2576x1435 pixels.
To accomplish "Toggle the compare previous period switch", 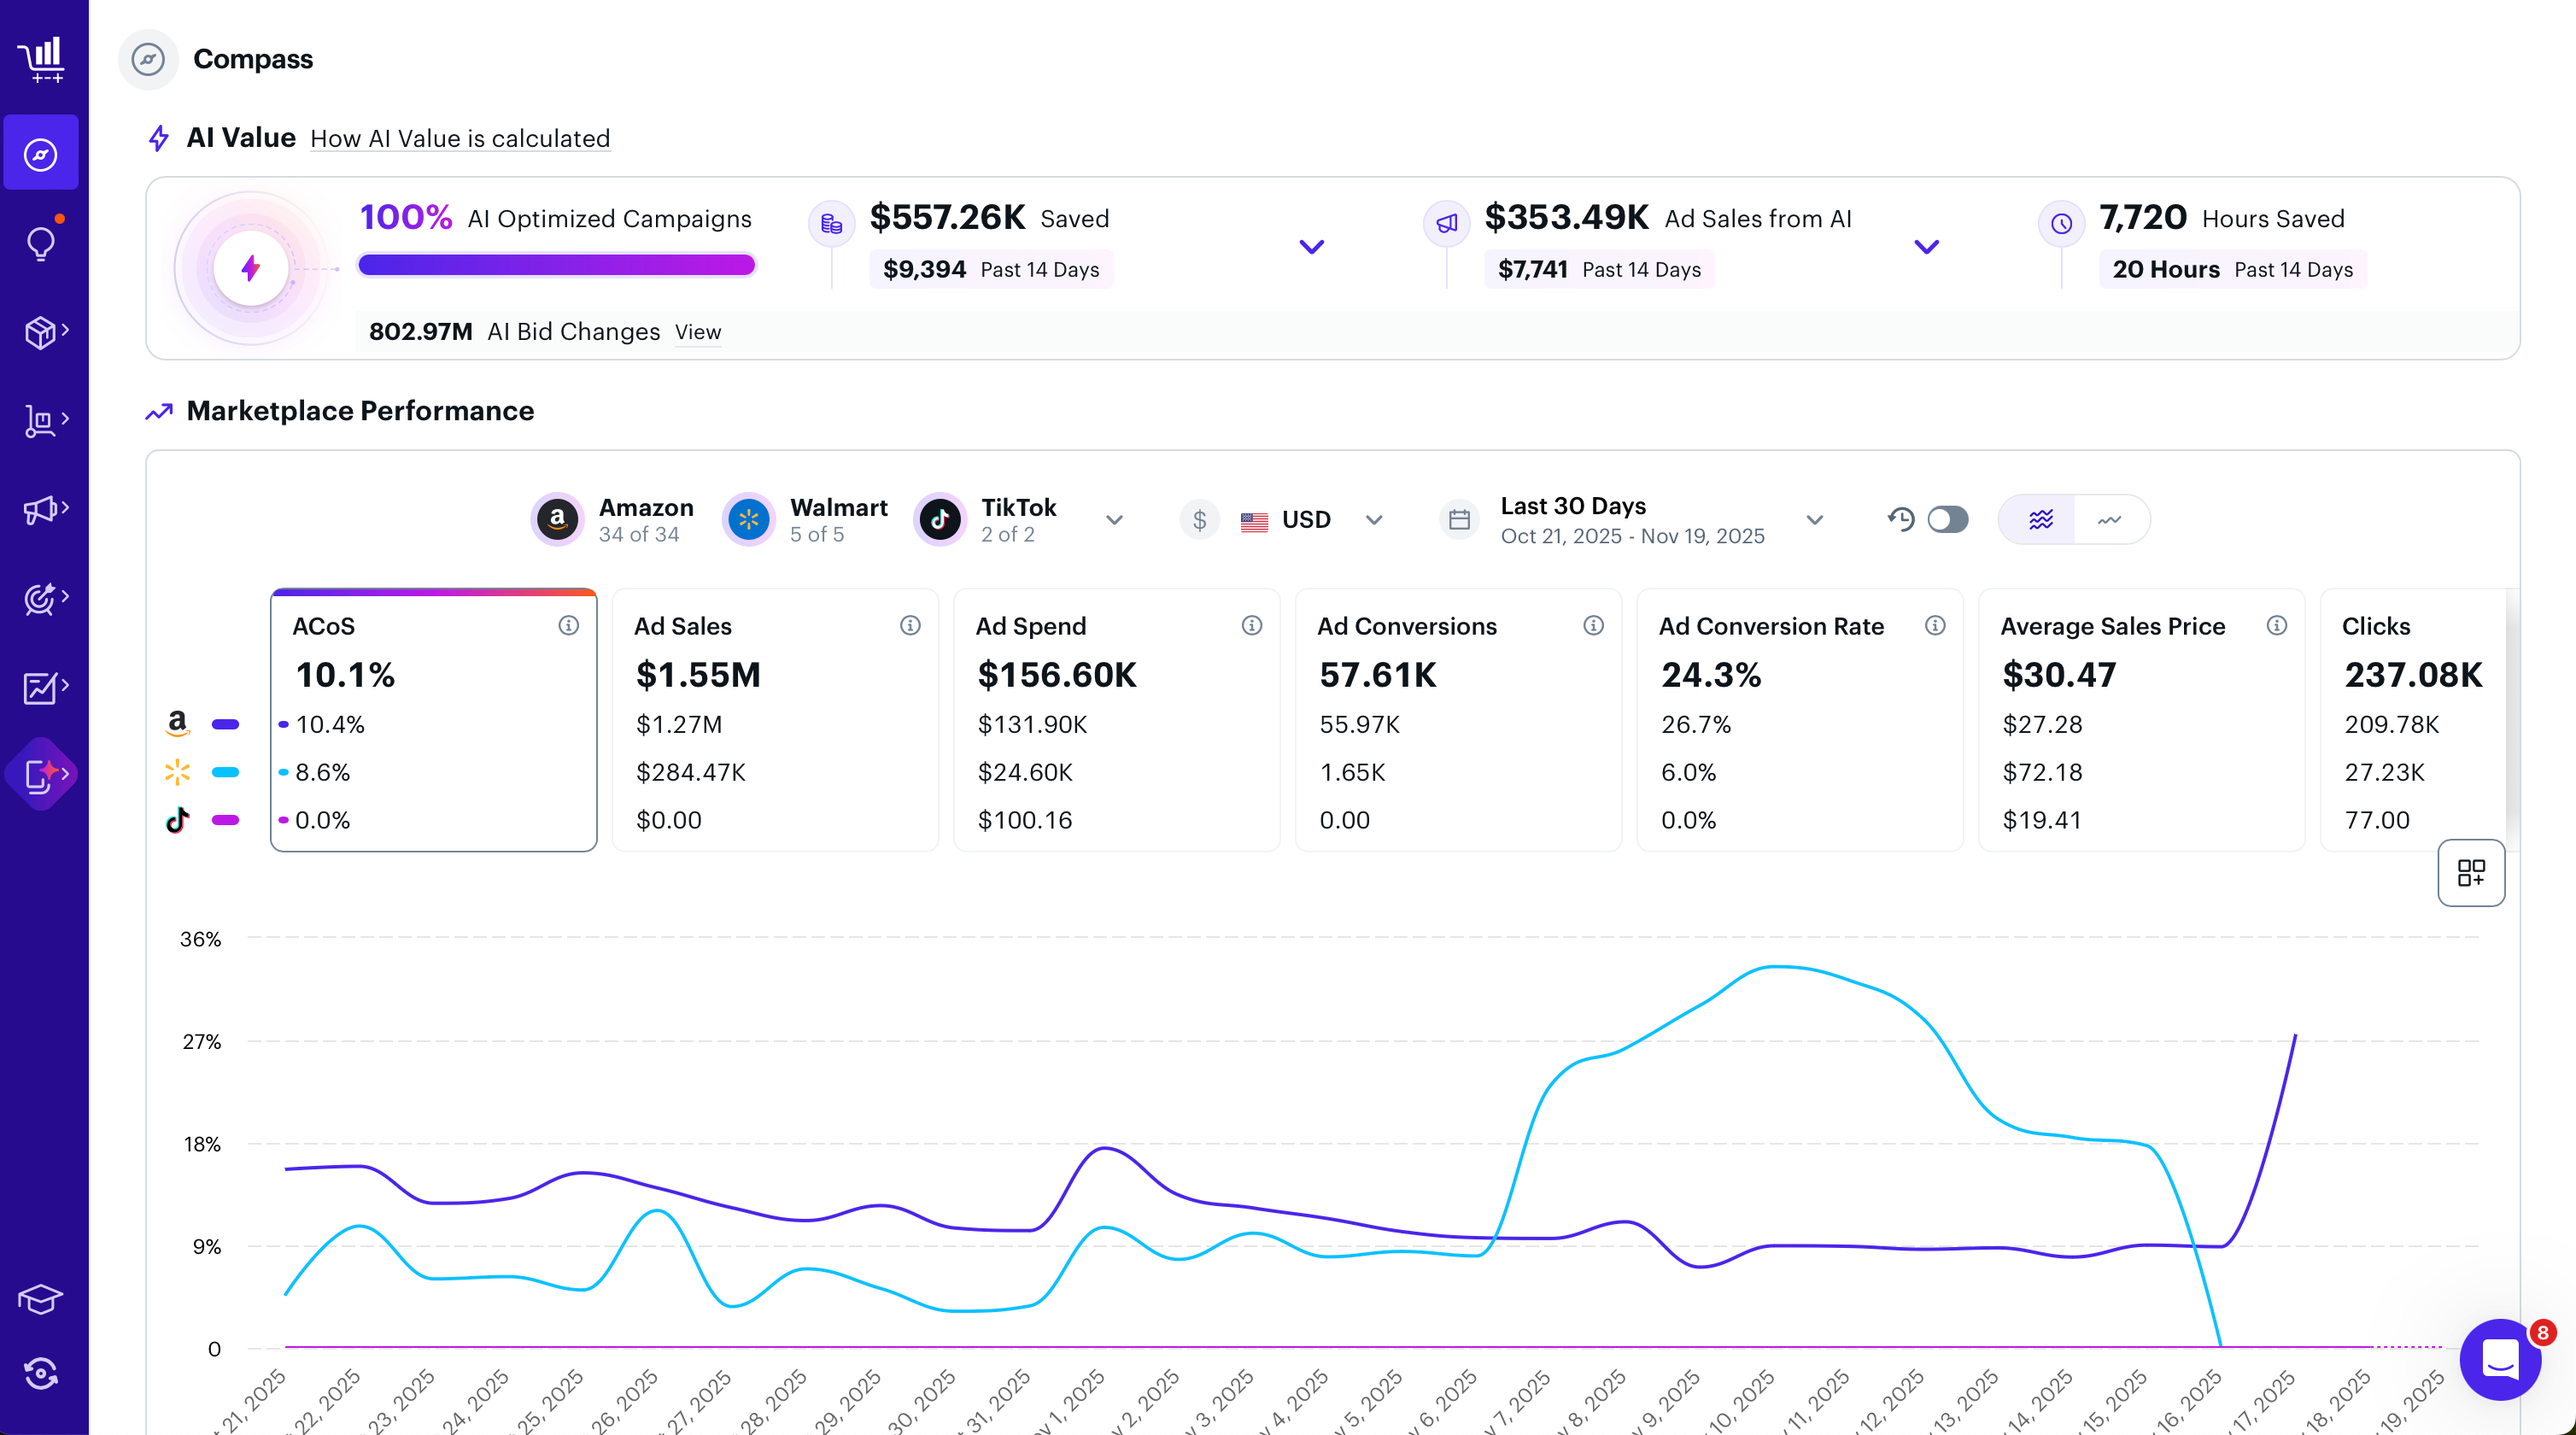I will [x=1947, y=519].
